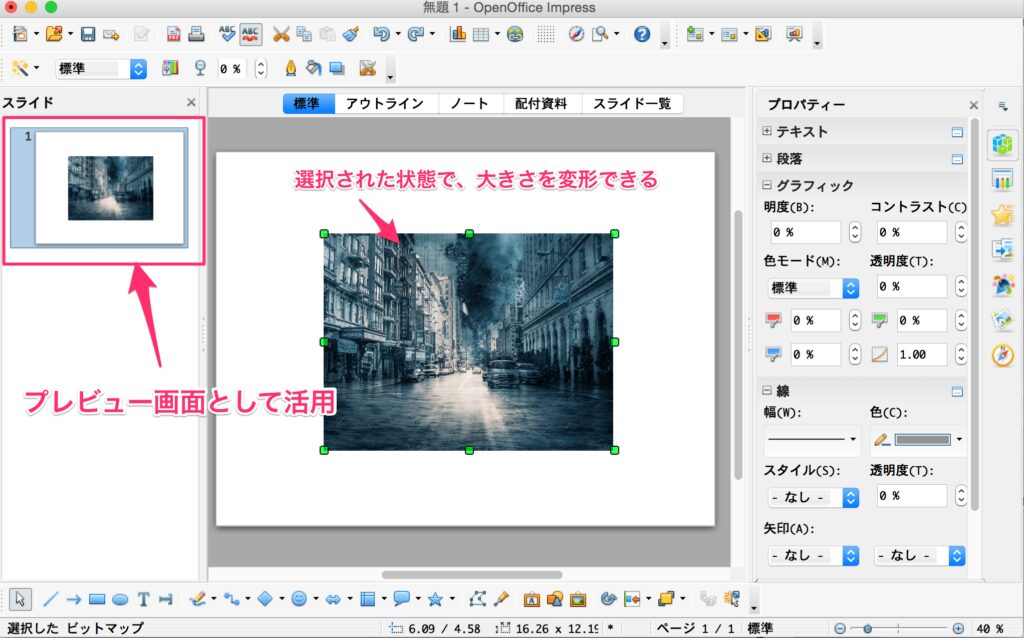Screen dimensions: 1024x638
Task: Select the Rectangle drawing tool
Action: [x=97, y=599]
